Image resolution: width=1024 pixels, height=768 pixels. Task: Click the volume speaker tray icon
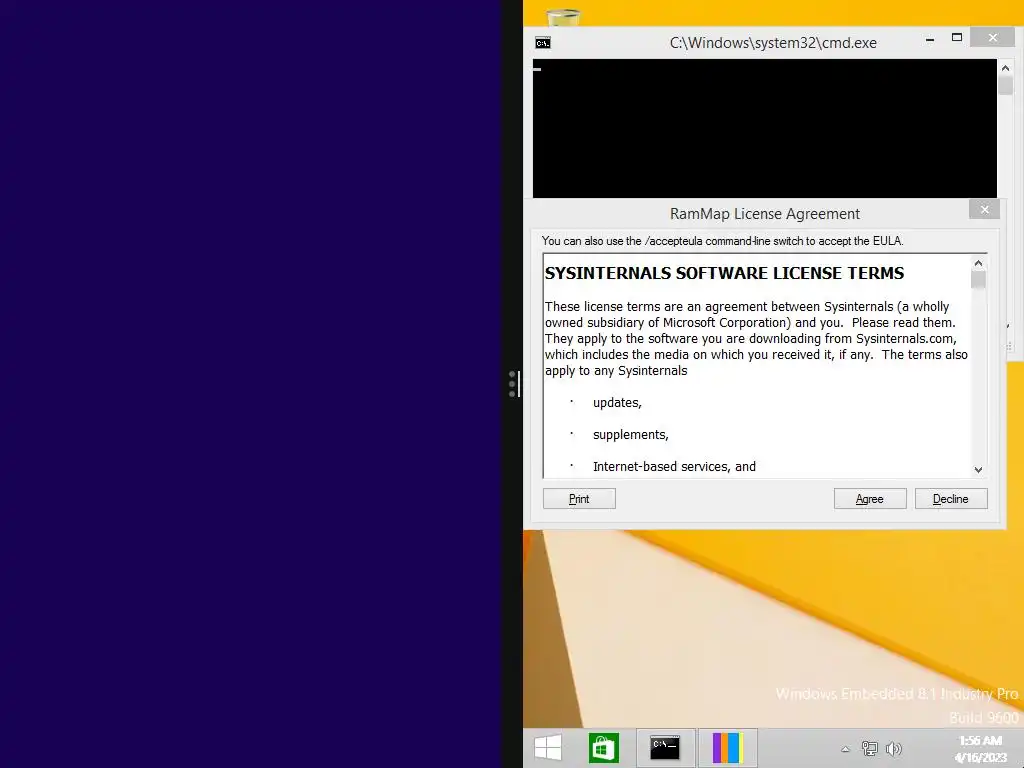[x=893, y=748]
